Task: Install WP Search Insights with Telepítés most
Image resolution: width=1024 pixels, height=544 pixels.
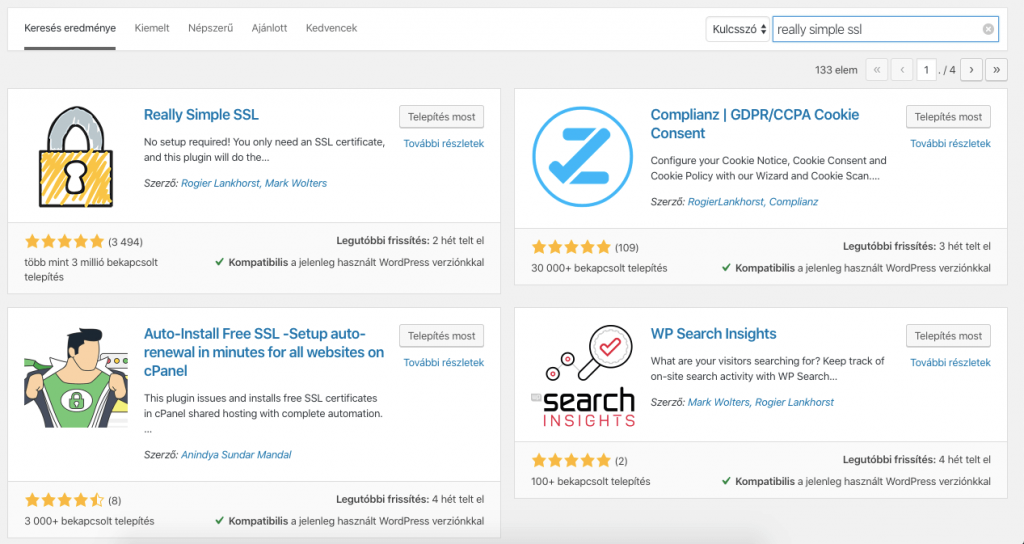Action: point(948,336)
